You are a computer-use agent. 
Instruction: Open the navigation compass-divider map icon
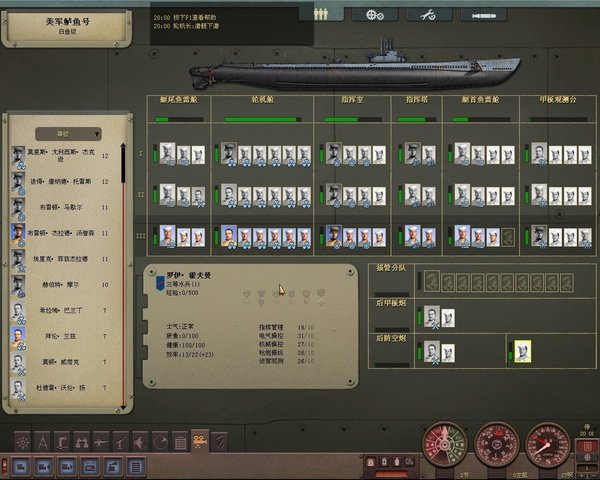42,442
